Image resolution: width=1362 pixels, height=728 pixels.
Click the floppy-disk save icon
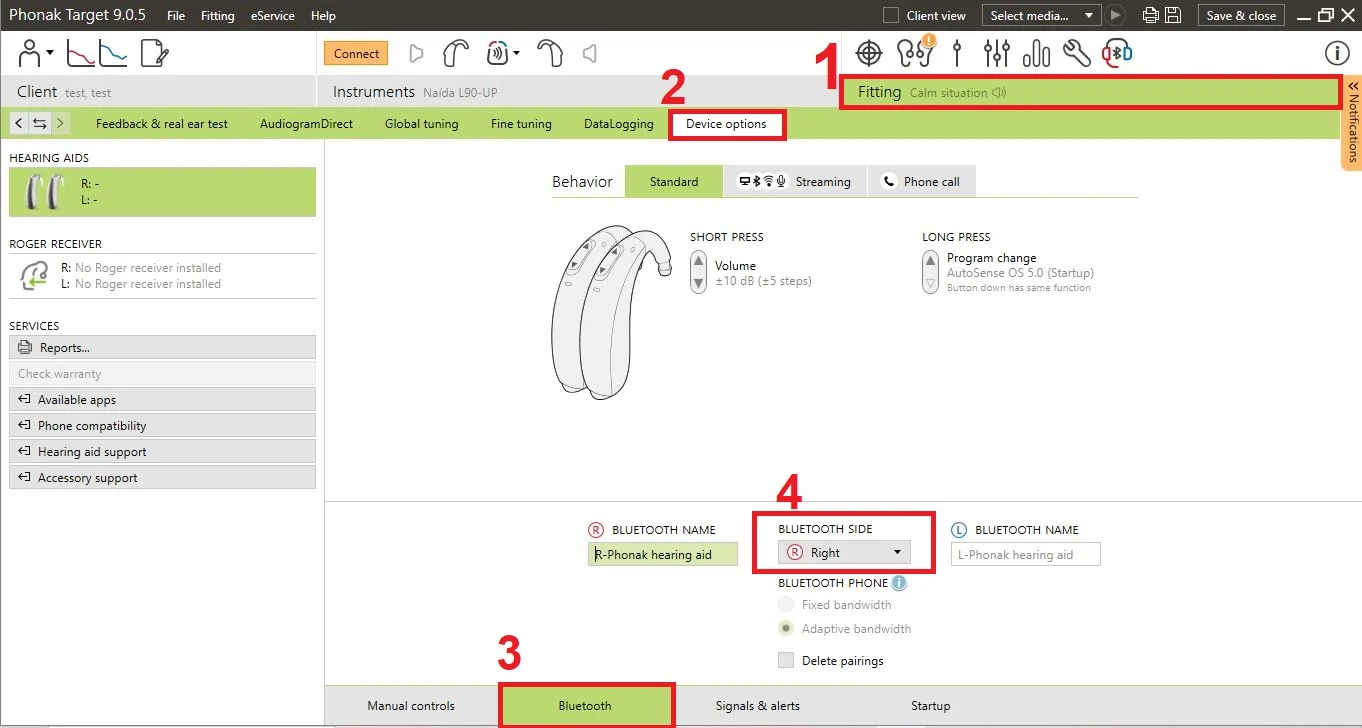1173,15
